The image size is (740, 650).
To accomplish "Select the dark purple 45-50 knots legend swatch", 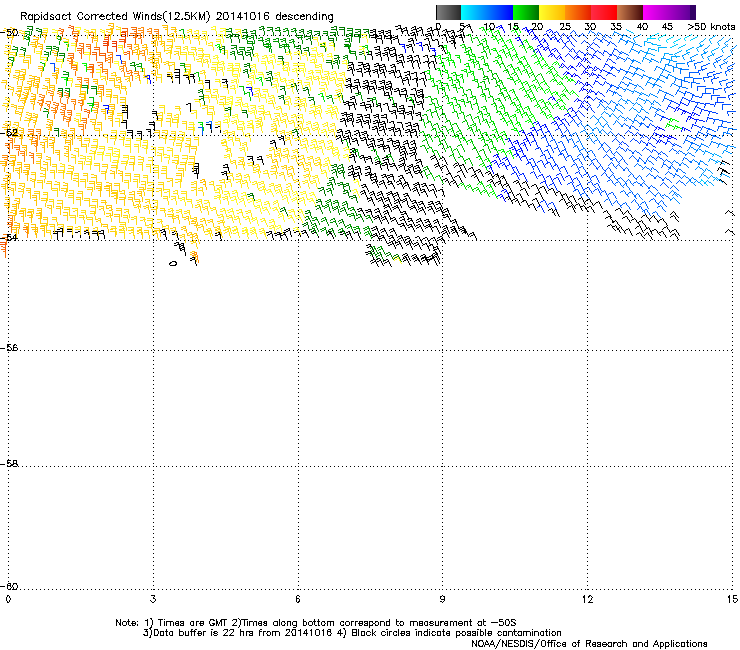I will tap(682, 12).
